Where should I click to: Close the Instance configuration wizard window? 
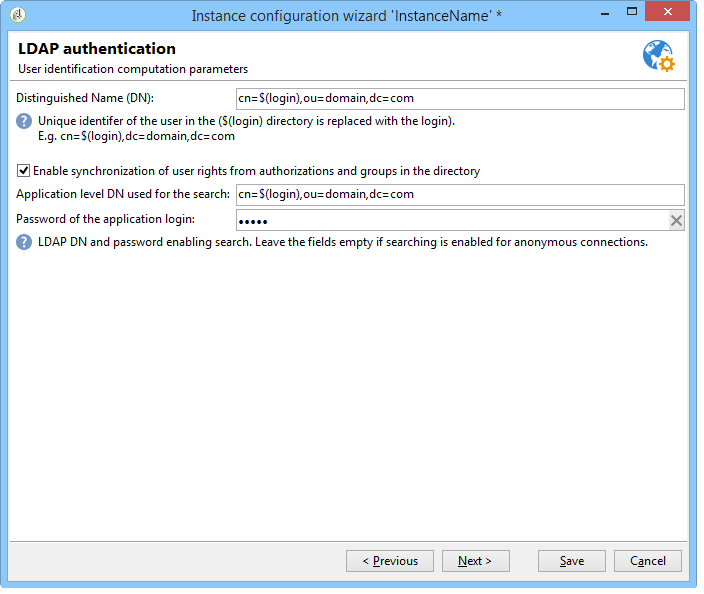coord(667,12)
